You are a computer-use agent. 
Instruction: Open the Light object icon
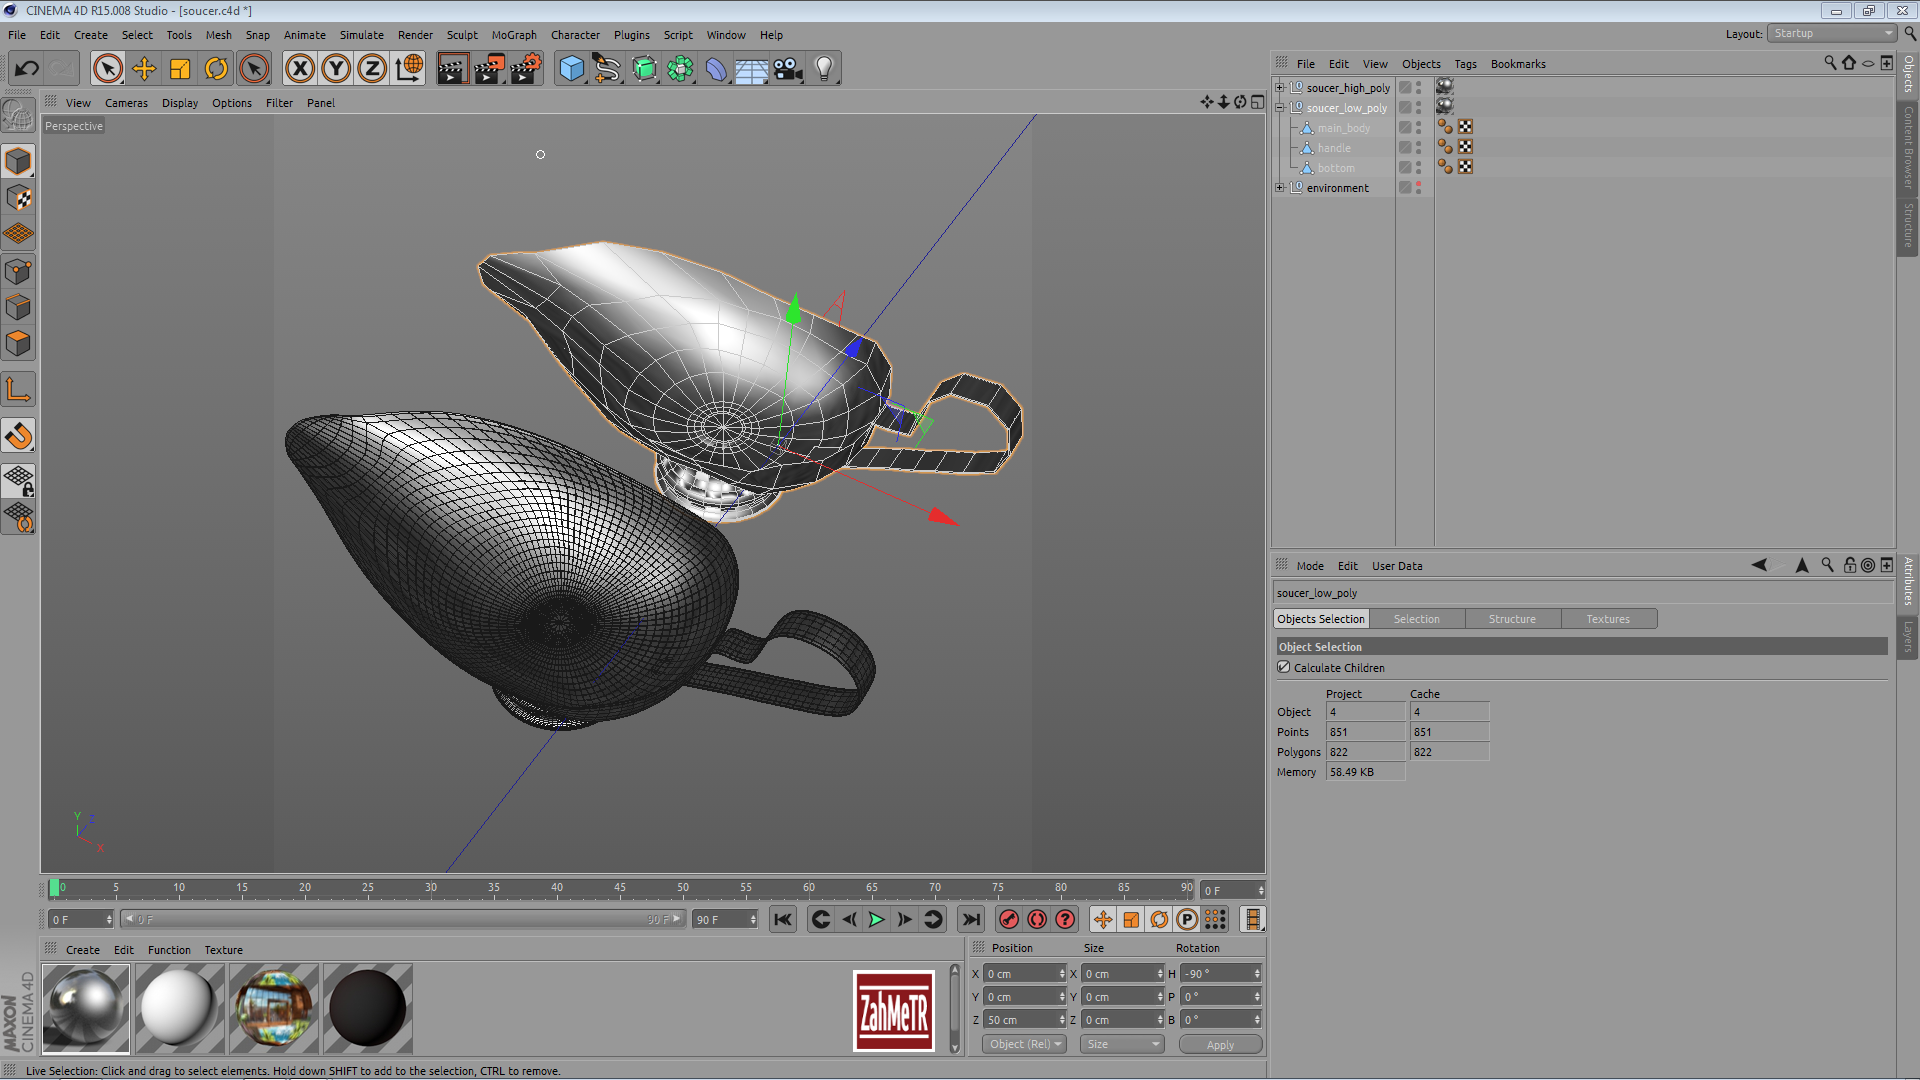(x=824, y=69)
